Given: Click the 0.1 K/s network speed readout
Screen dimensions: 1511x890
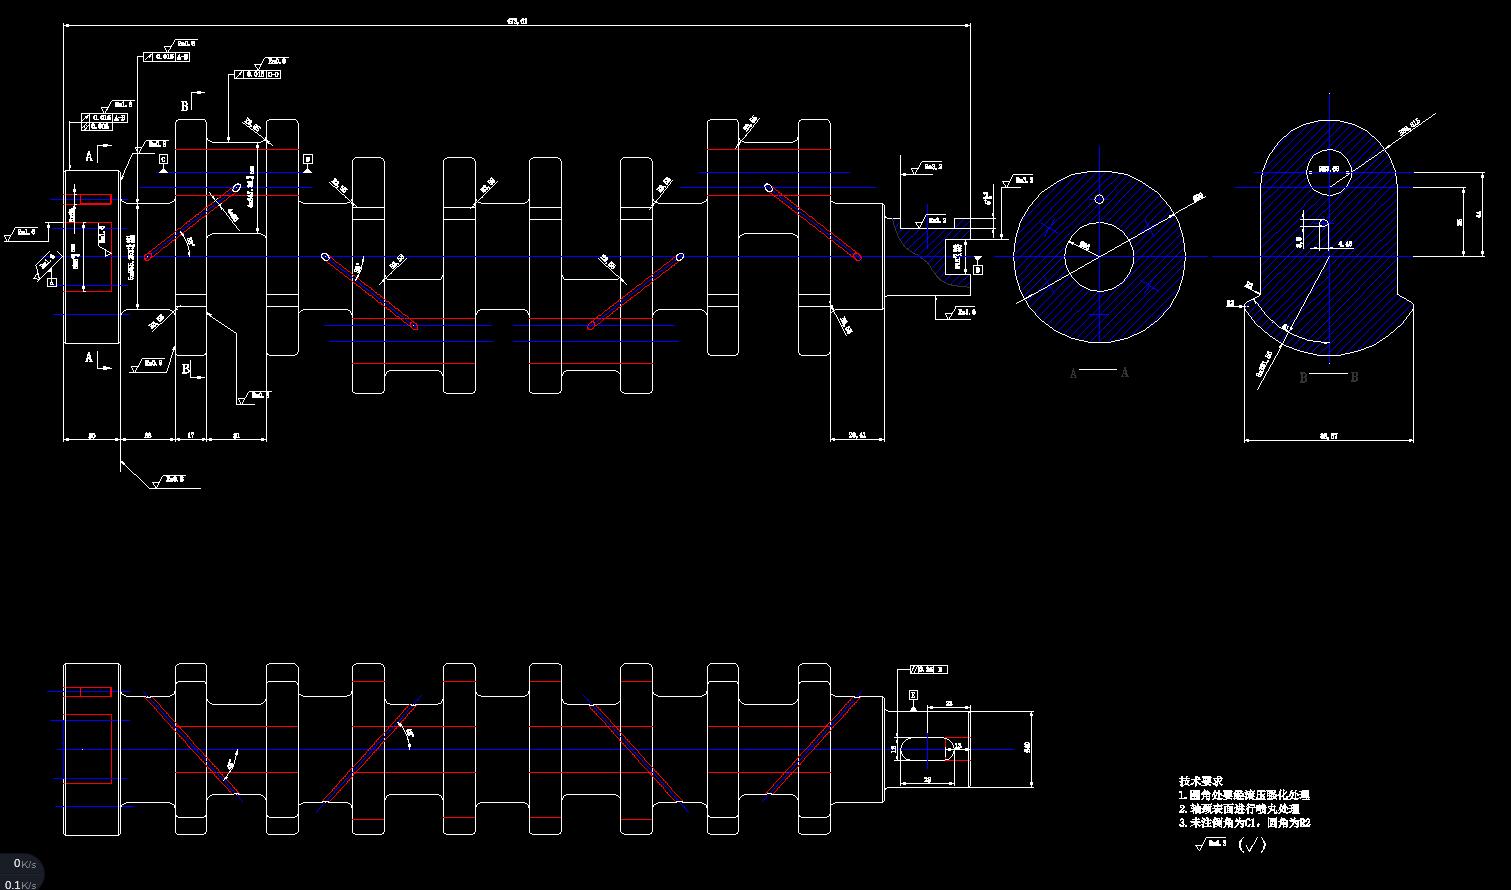Looking at the screenshot, I should coord(20,884).
